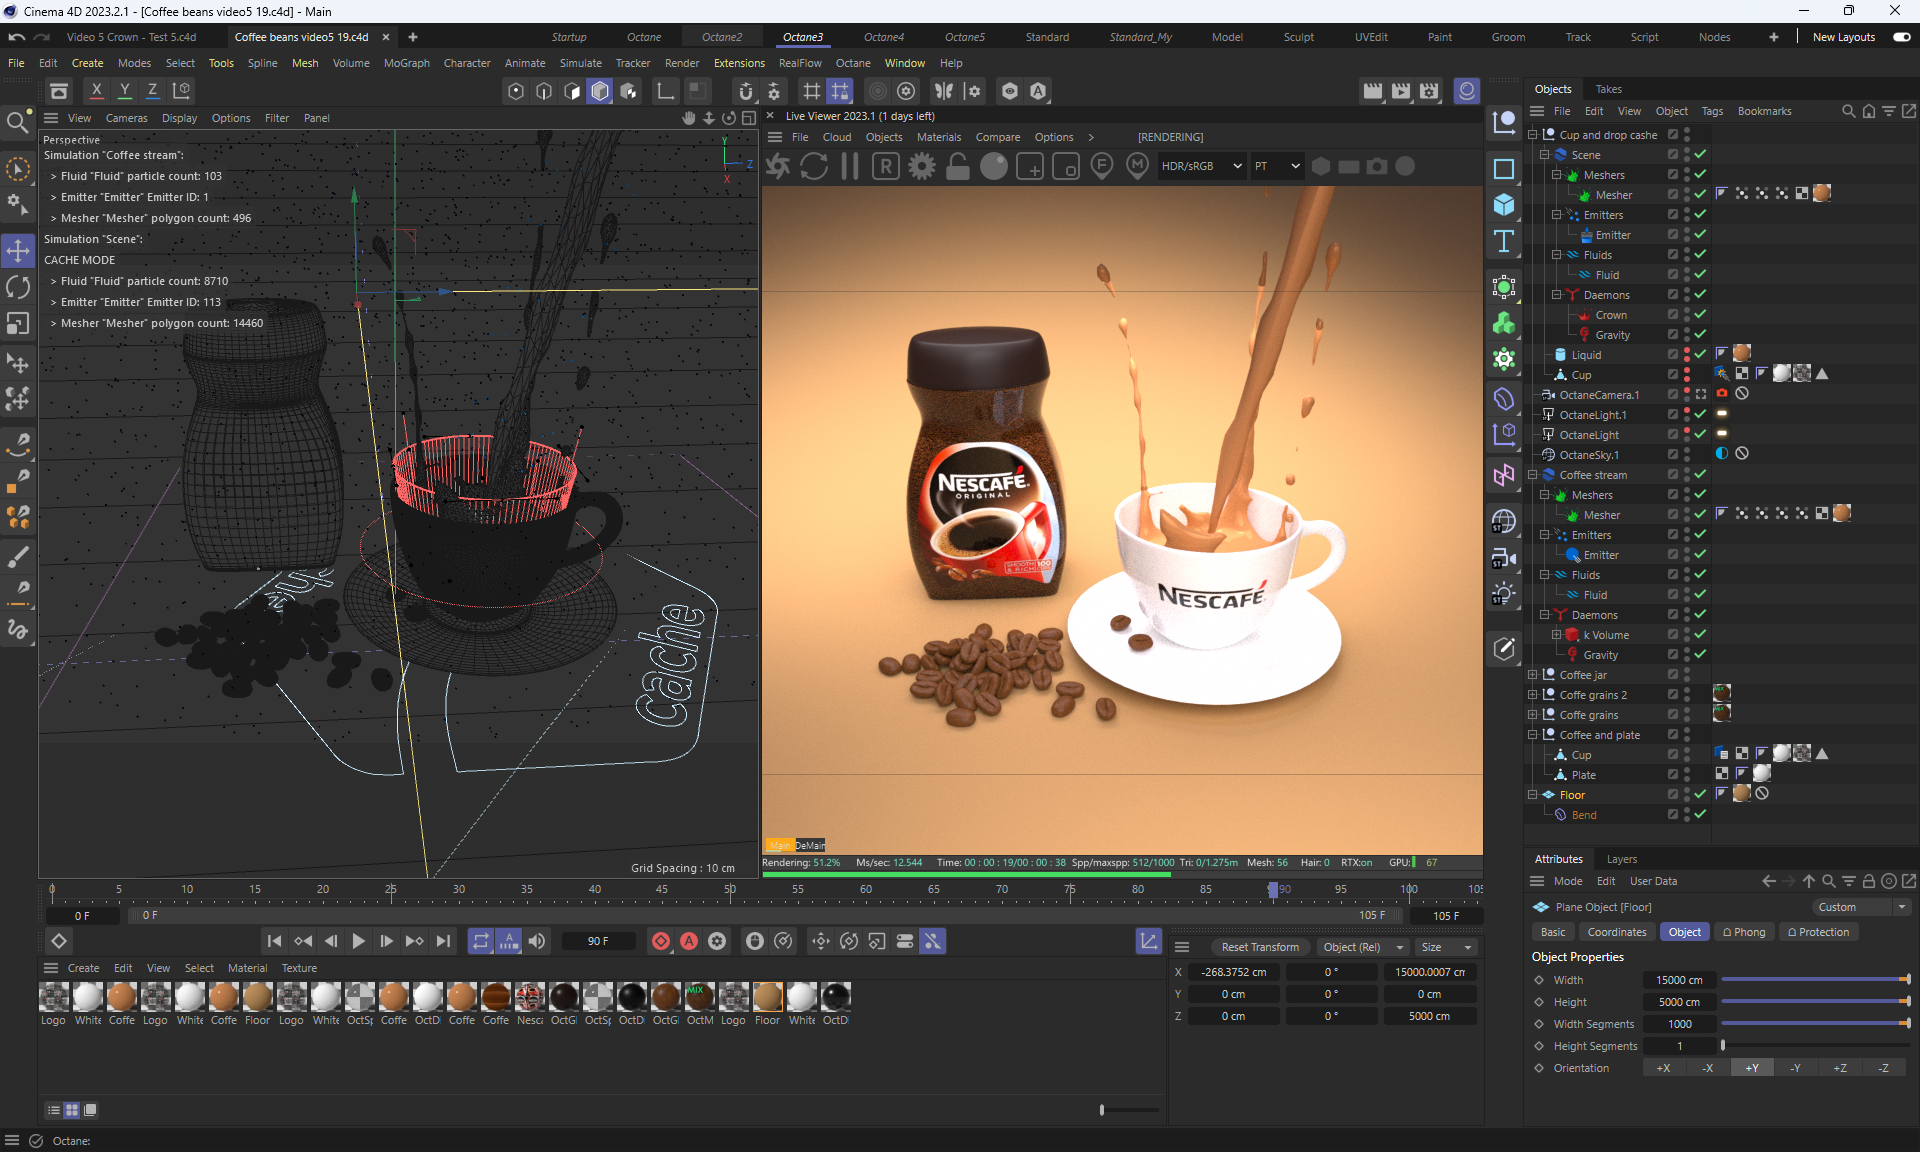
Task: Select the Move tool in left toolbar
Action: 18,250
